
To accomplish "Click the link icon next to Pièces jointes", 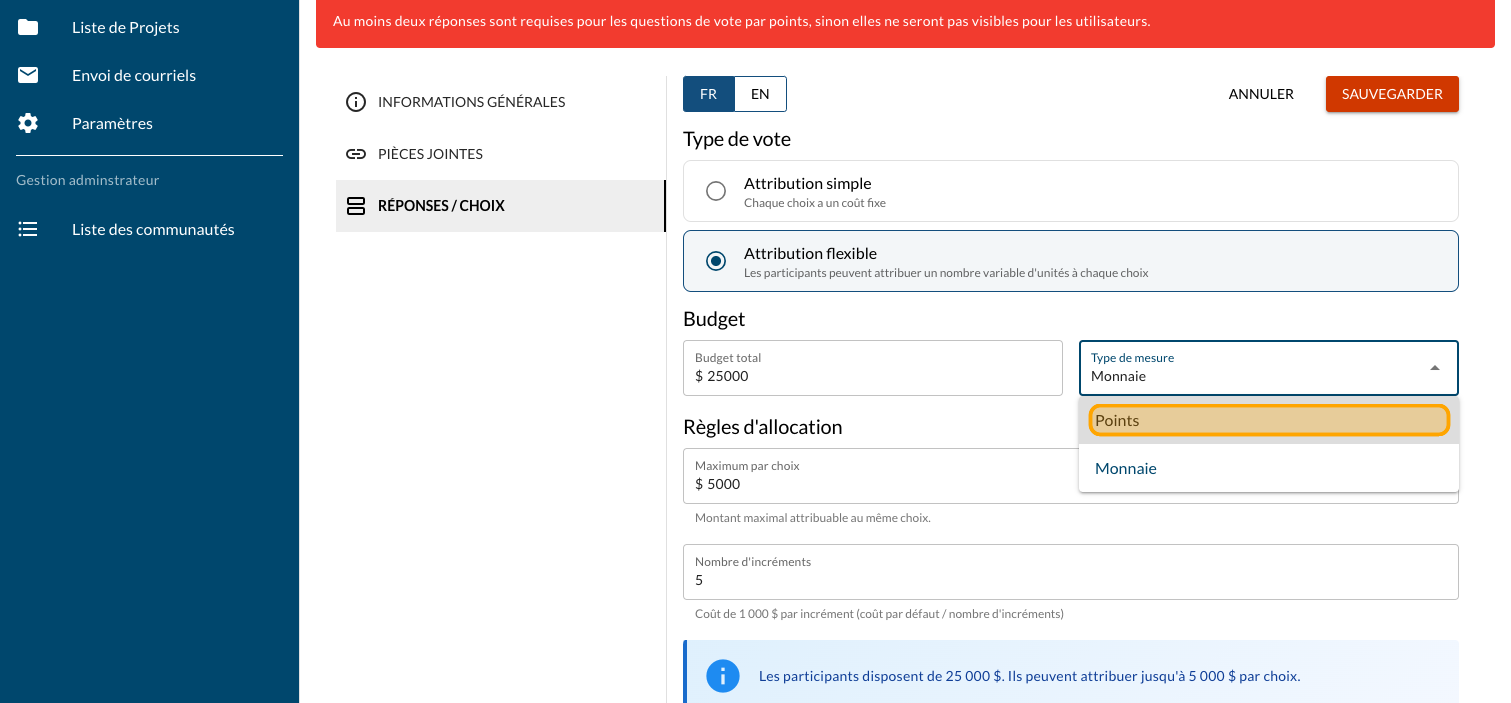I will [x=355, y=154].
